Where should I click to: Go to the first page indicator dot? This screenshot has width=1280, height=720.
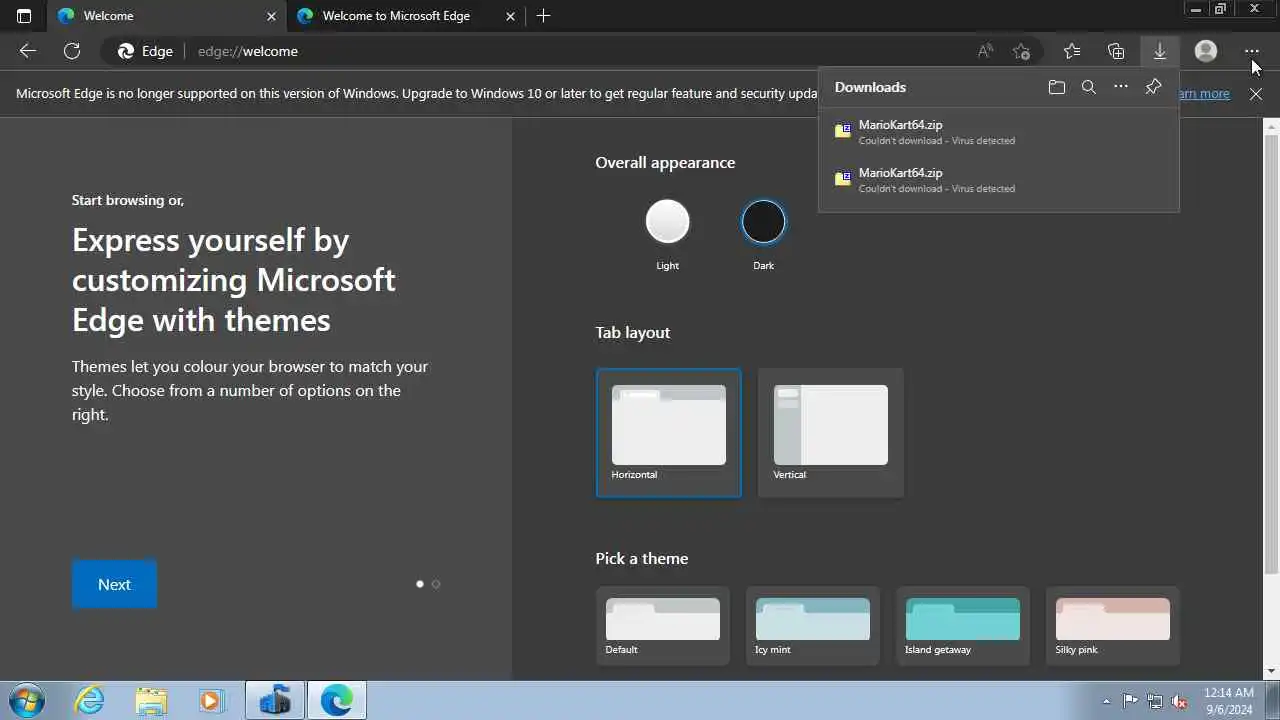[420, 584]
